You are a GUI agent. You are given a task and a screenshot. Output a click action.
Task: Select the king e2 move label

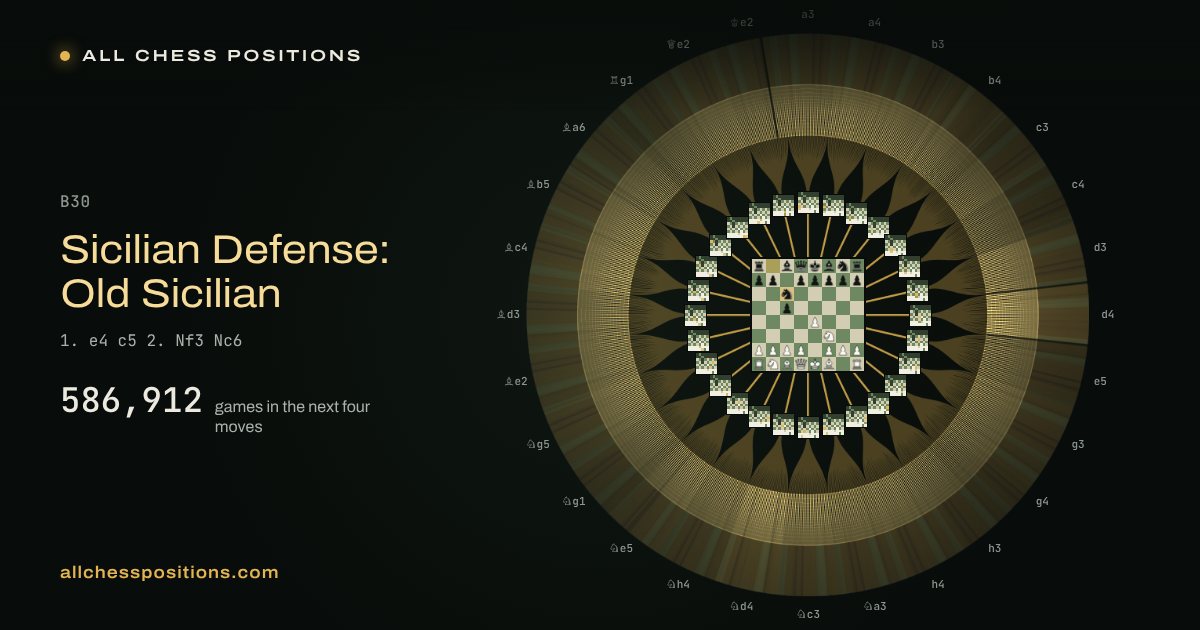pyautogui.click(x=741, y=22)
